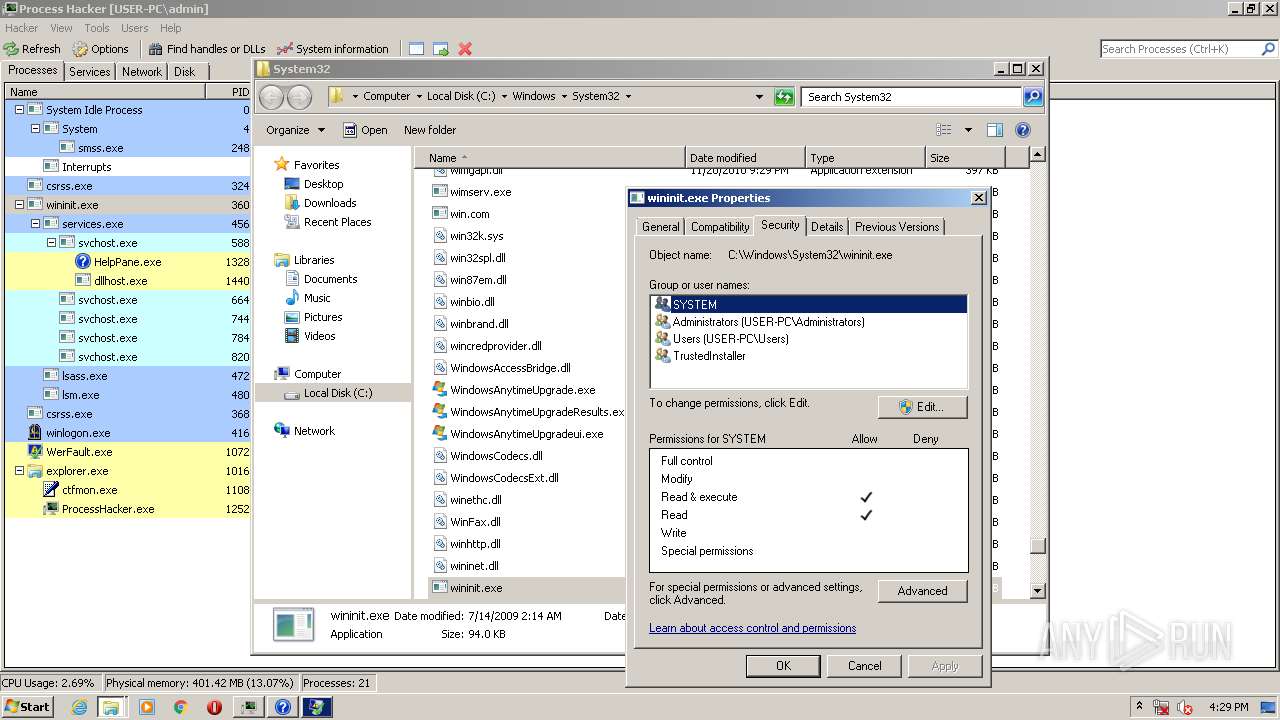Open System information in Process Hacker
Viewport: 1280px width, 720px height.
coord(333,48)
